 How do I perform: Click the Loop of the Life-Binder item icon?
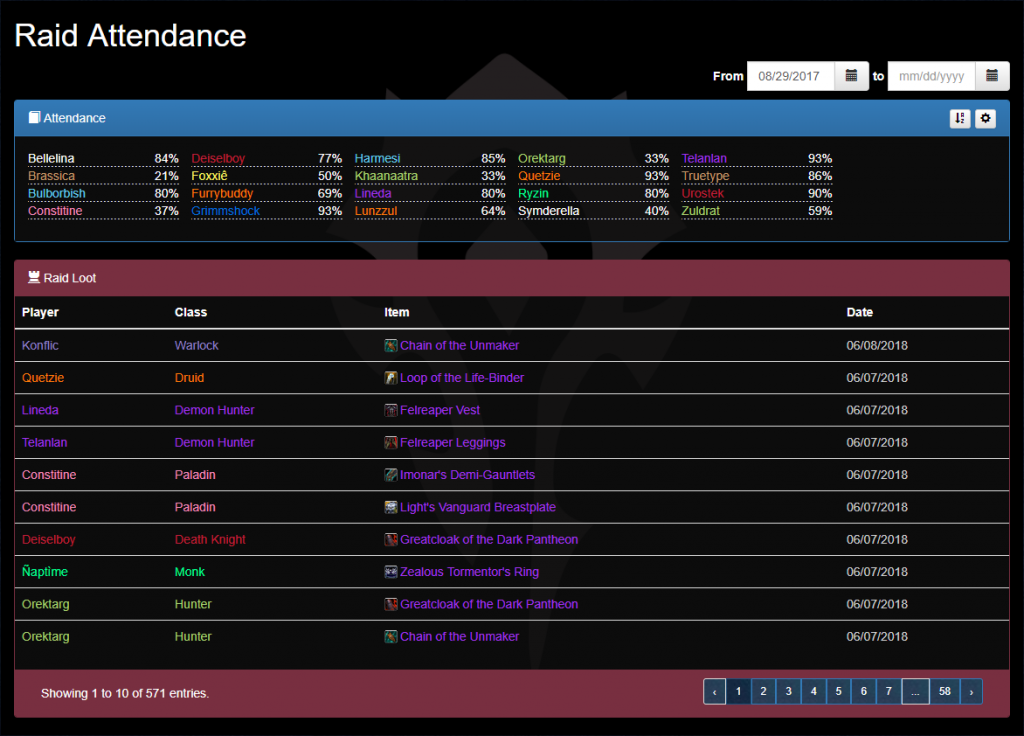click(x=388, y=378)
